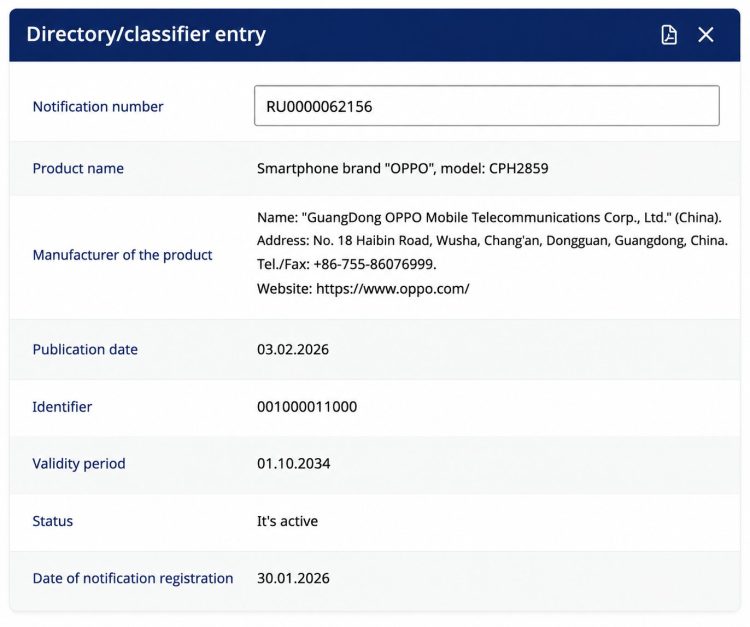The height and width of the screenshot is (627, 750).
Task: Export the entry as PDF
Action: [x=669, y=35]
